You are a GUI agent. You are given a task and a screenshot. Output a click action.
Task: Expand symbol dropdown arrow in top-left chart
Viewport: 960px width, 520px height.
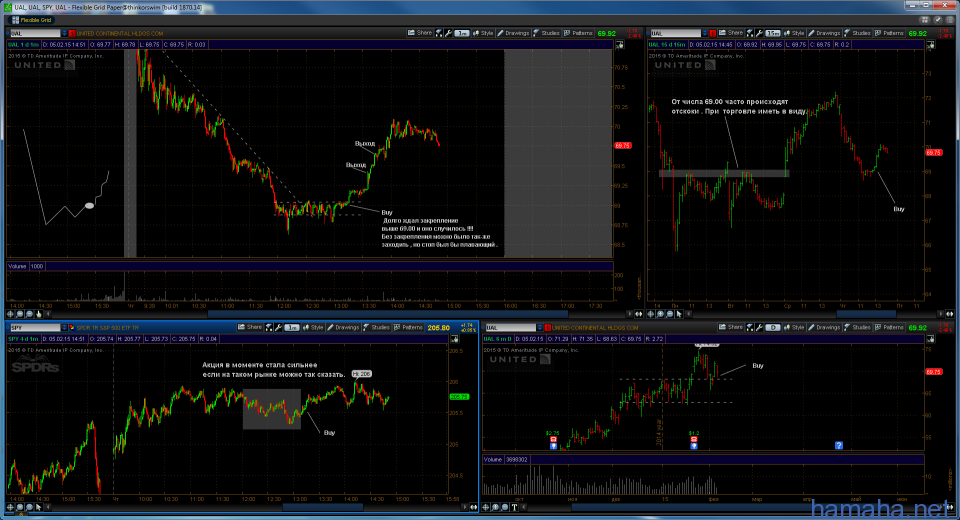[64, 33]
